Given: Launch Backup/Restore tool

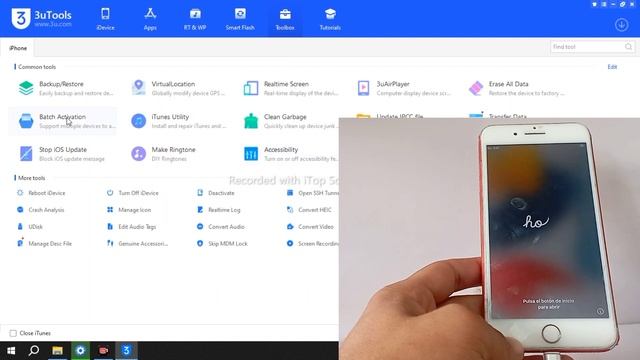Looking at the screenshot, I should point(65,88).
